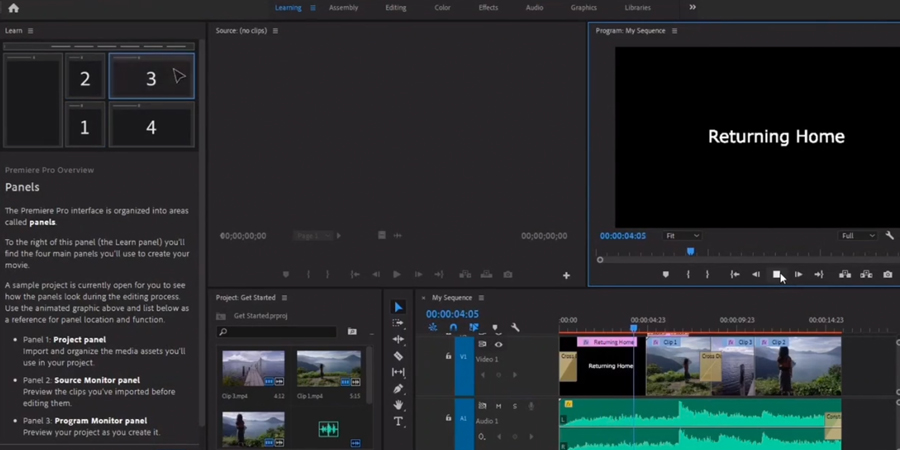The image size is (900, 450).
Task: Toggle Video 1 track visibility eye
Action: pyautogui.click(x=498, y=344)
